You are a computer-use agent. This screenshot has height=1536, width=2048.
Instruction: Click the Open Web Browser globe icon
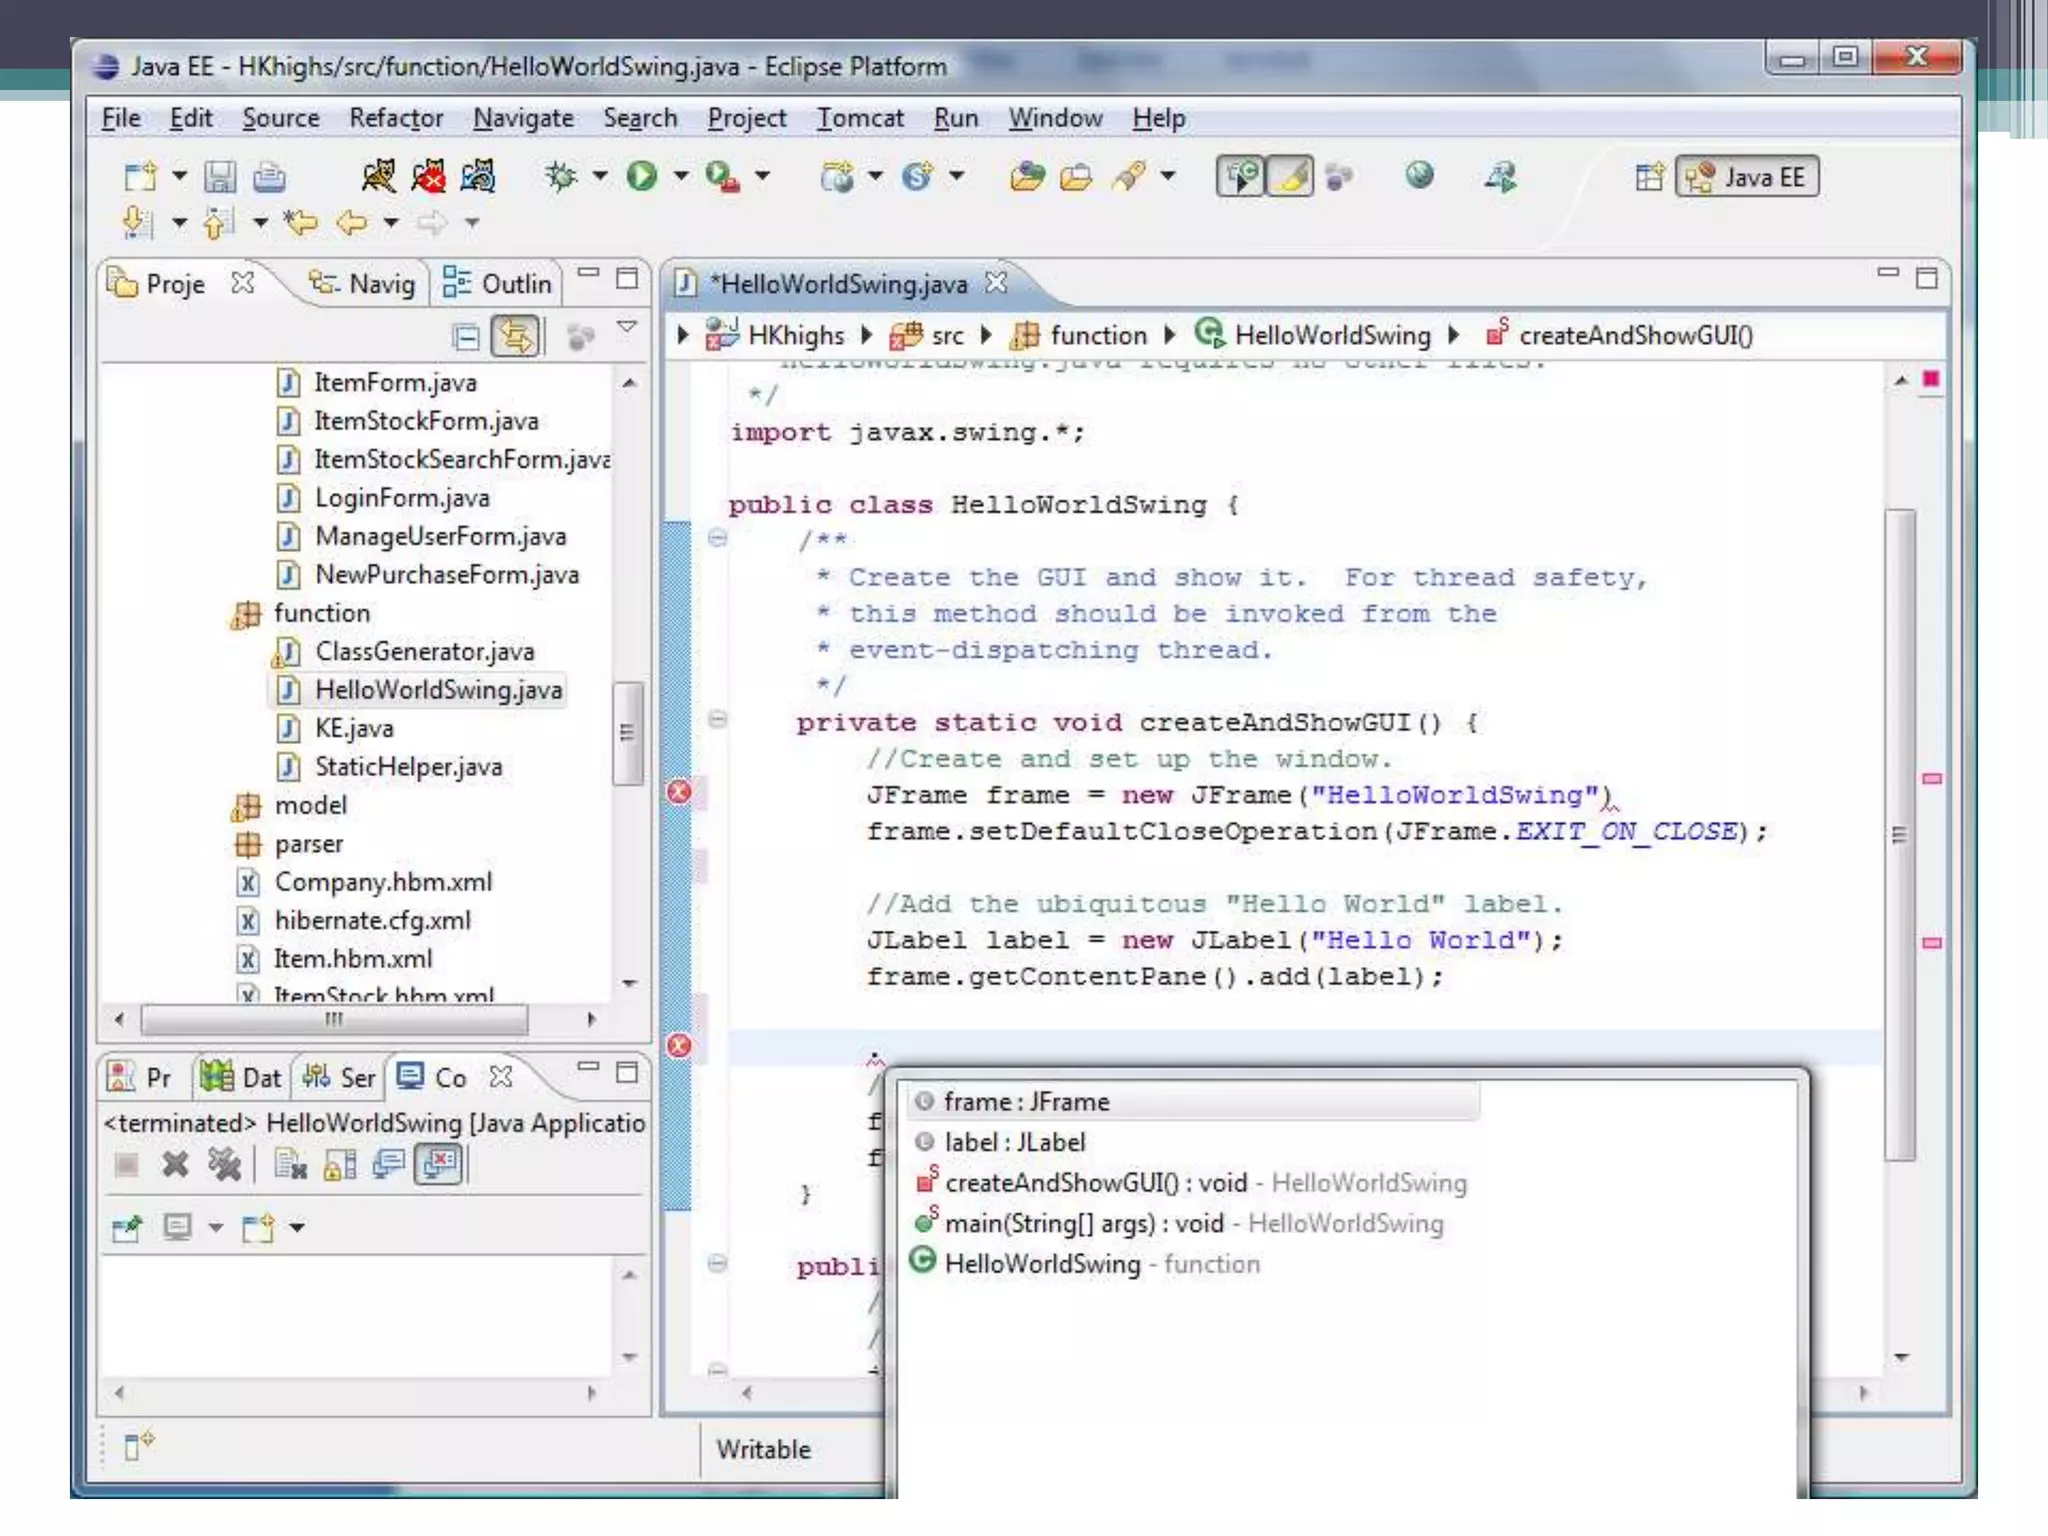tap(1419, 177)
